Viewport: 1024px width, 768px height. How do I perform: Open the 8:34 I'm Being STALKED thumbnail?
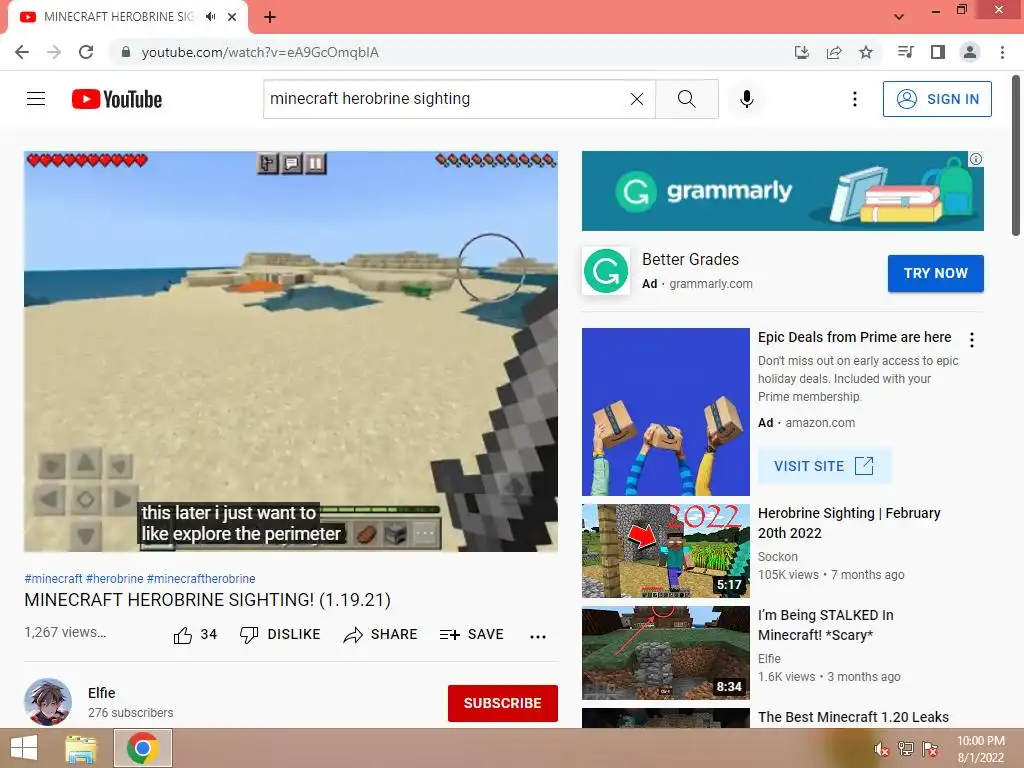pyautogui.click(x=665, y=652)
